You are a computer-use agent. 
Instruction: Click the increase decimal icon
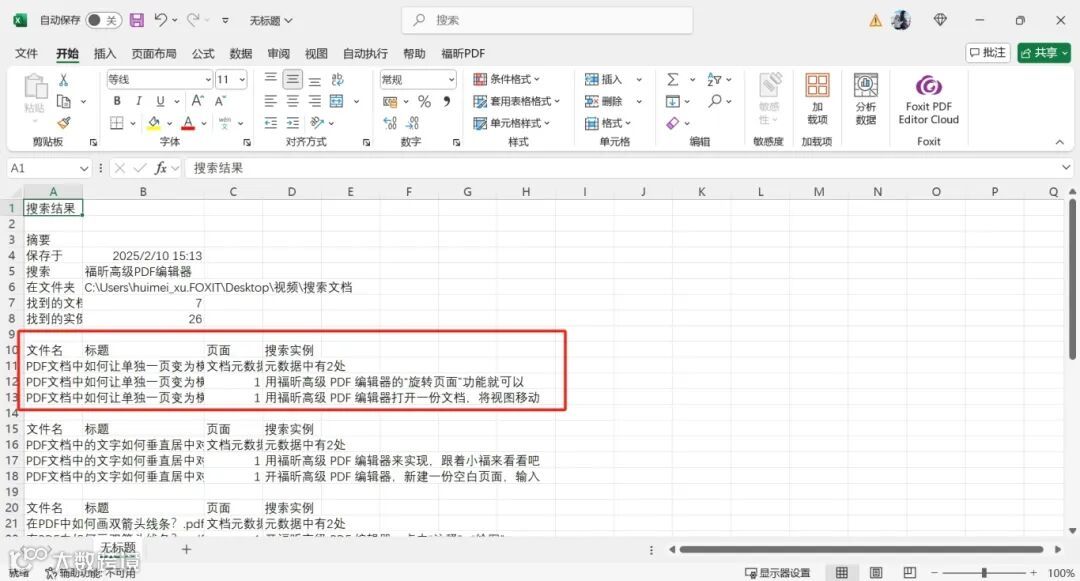(390, 123)
